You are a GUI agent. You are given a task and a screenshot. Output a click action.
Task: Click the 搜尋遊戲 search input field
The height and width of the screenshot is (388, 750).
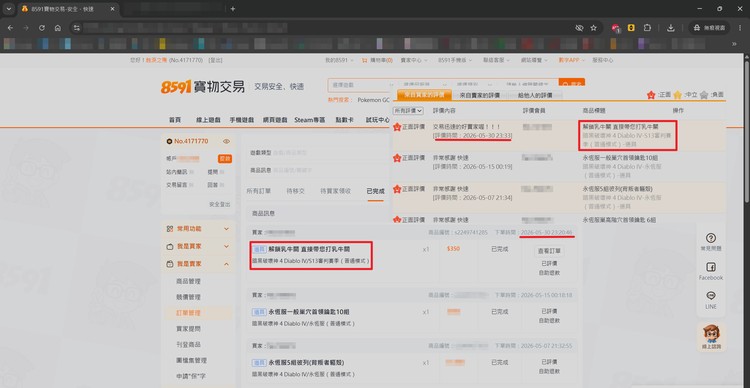361,85
